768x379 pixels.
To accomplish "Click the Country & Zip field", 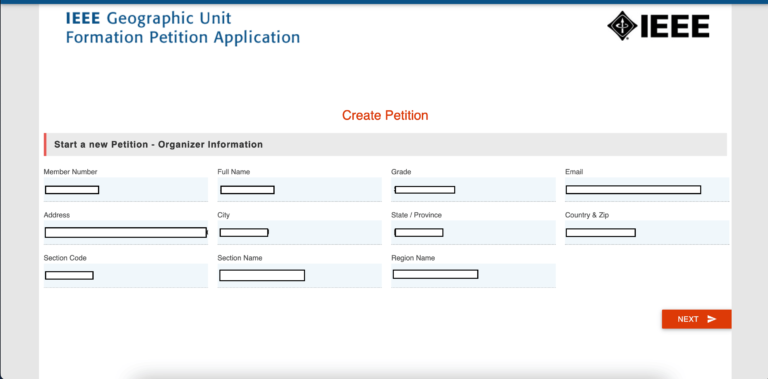I will (647, 233).
